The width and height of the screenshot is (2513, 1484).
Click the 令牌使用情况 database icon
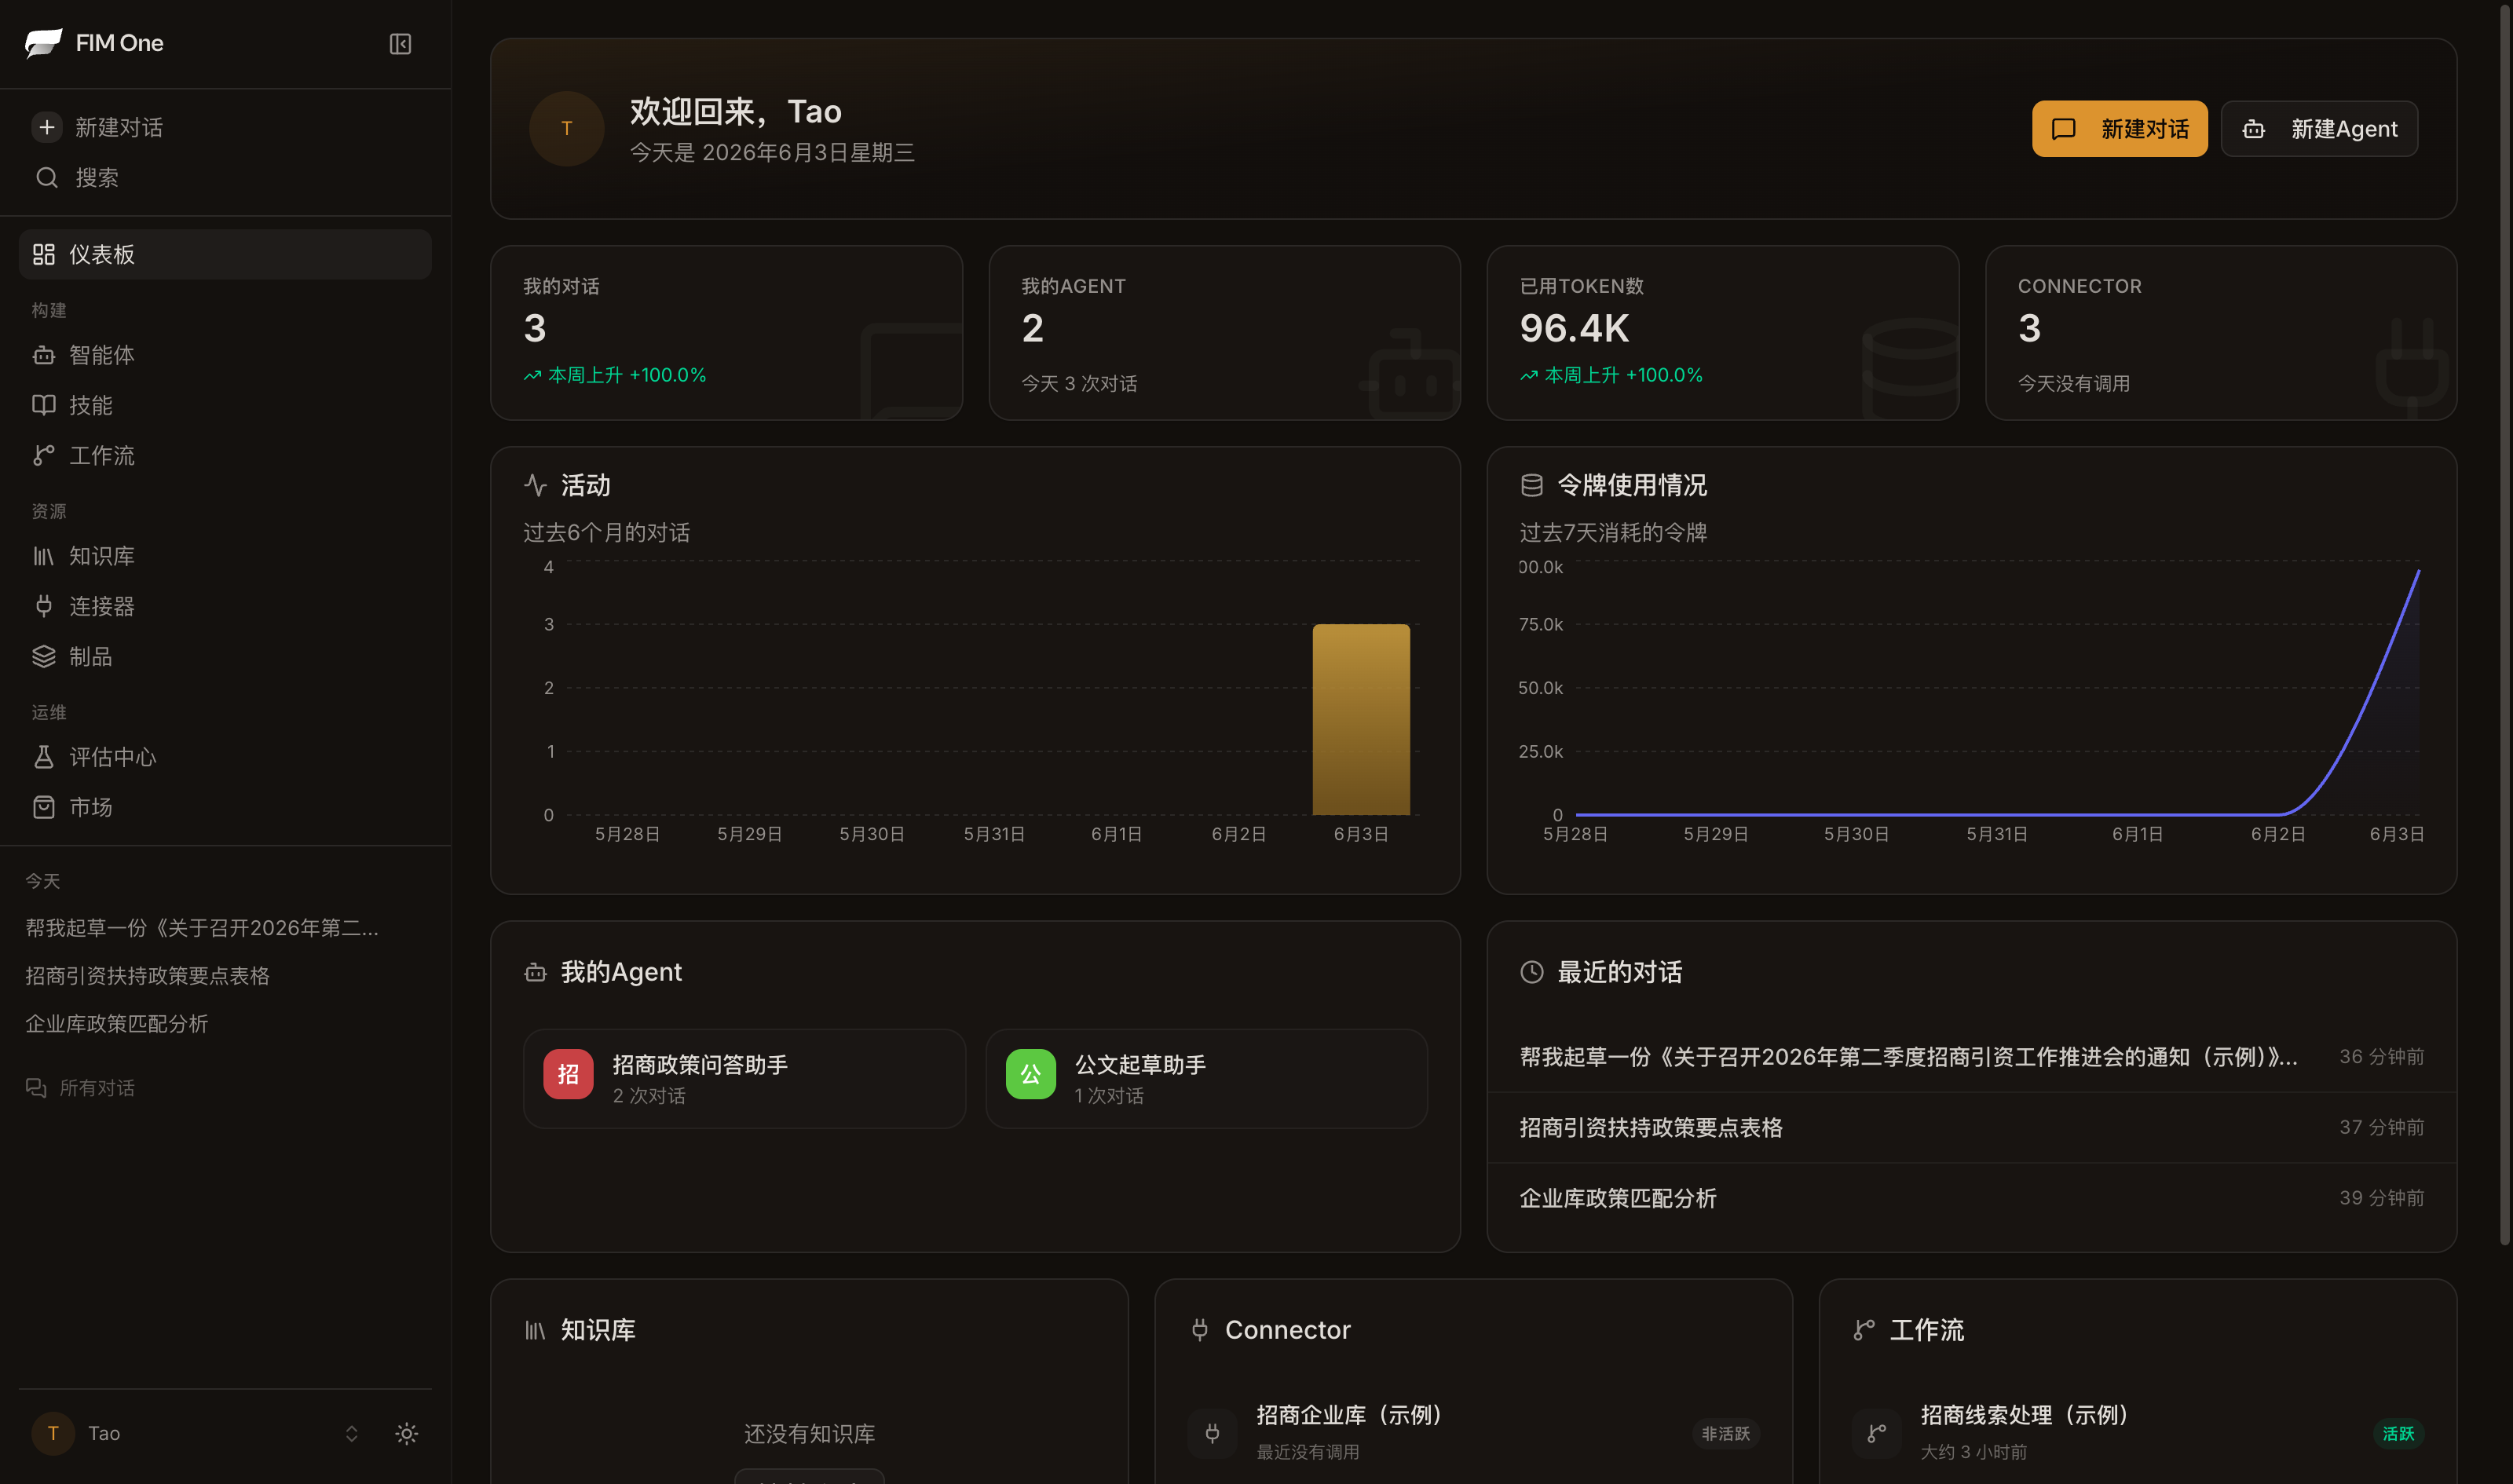[1532, 485]
